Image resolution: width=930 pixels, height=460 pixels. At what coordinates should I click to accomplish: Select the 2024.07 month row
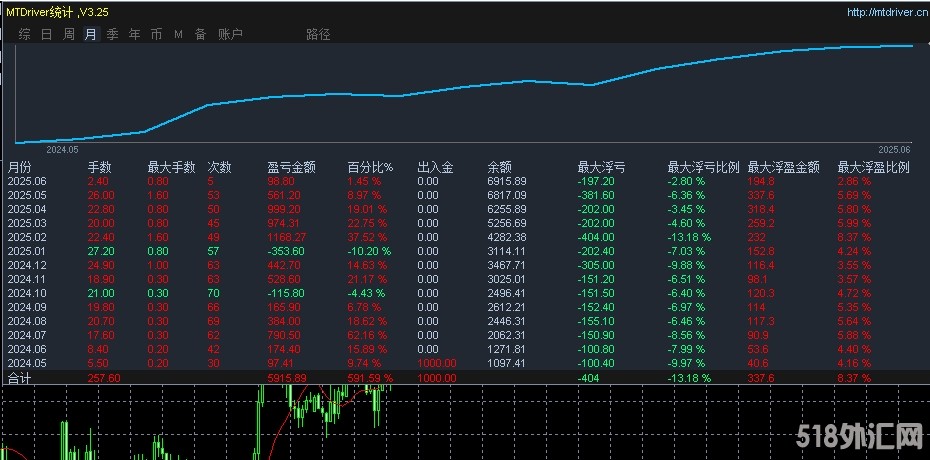pyautogui.click(x=465, y=335)
